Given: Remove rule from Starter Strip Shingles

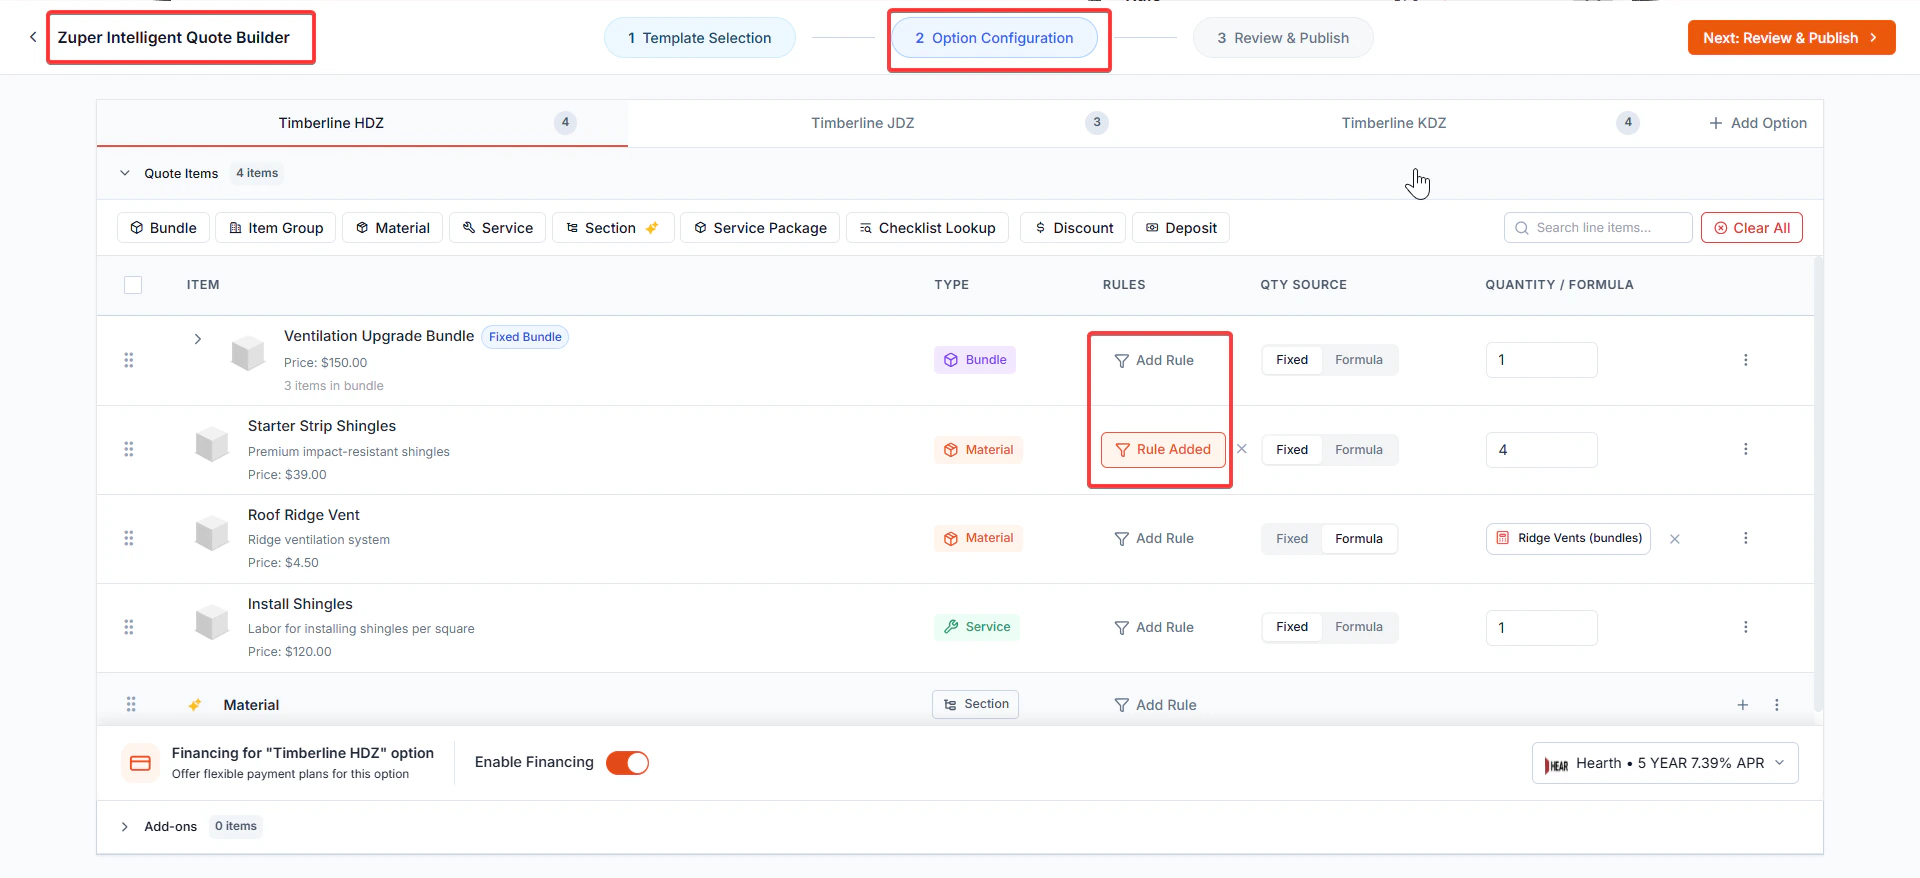Looking at the screenshot, I should (1242, 449).
